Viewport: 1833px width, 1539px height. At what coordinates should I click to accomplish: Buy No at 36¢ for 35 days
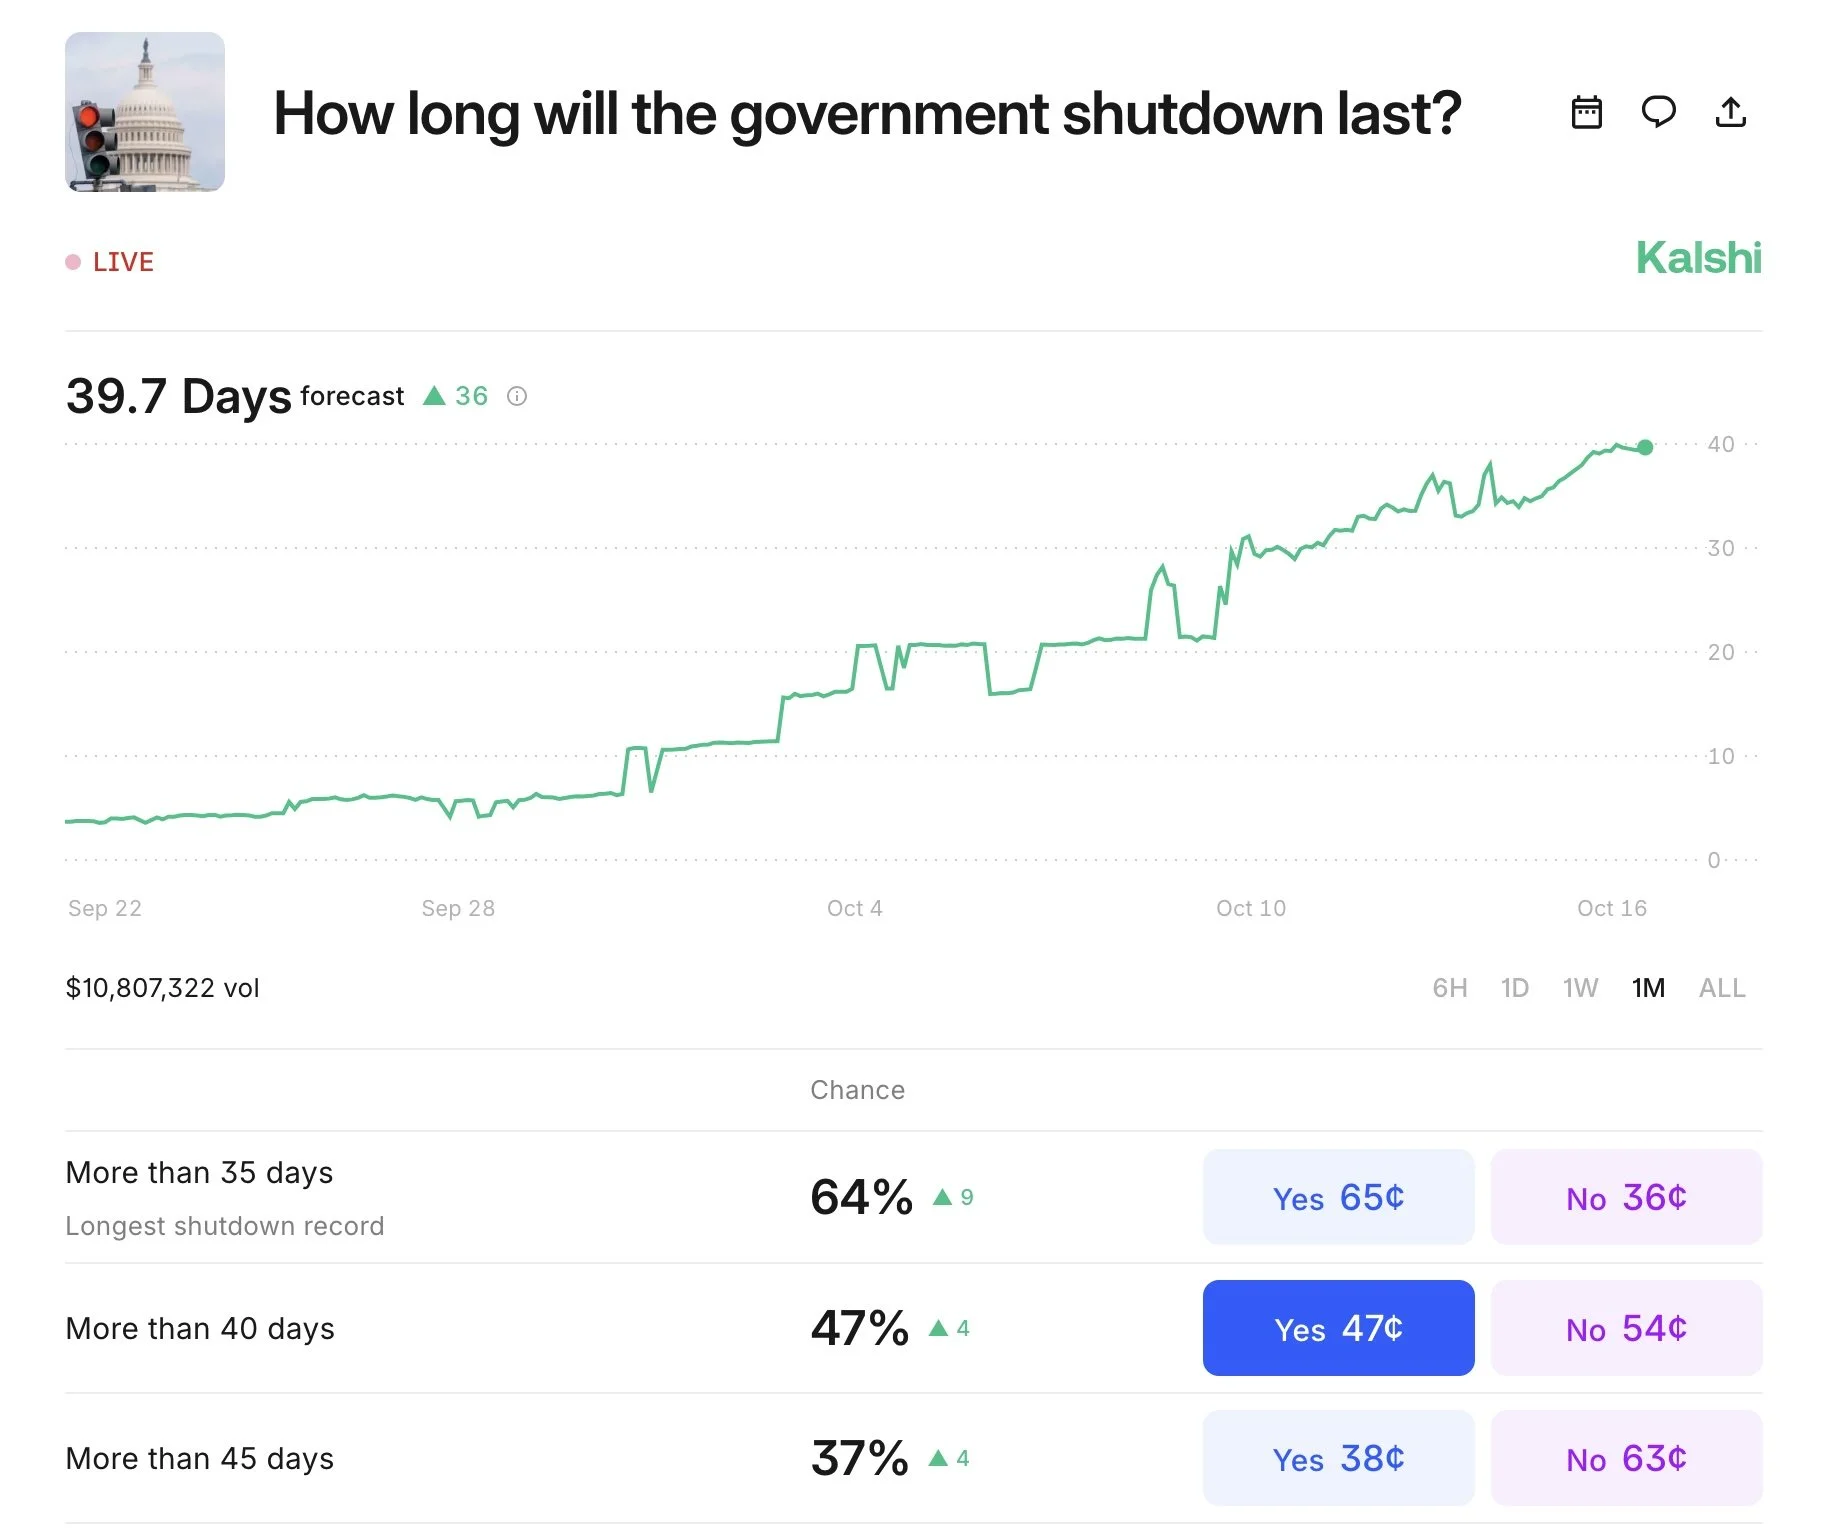[1626, 1197]
